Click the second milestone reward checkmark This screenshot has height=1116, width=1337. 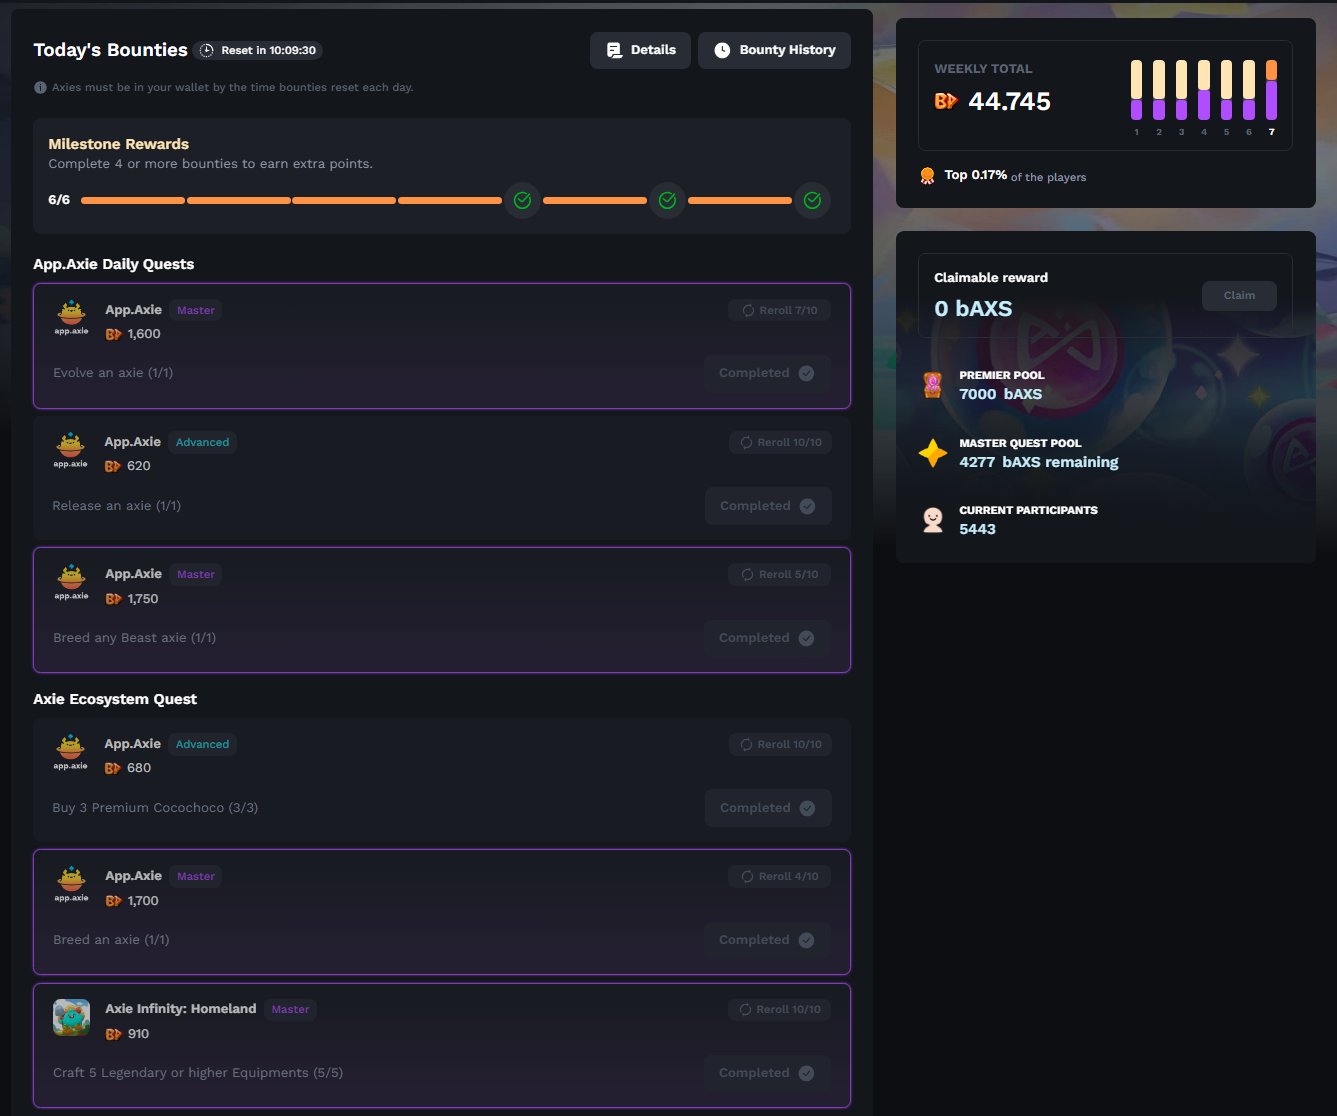pyautogui.click(x=667, y=200)
